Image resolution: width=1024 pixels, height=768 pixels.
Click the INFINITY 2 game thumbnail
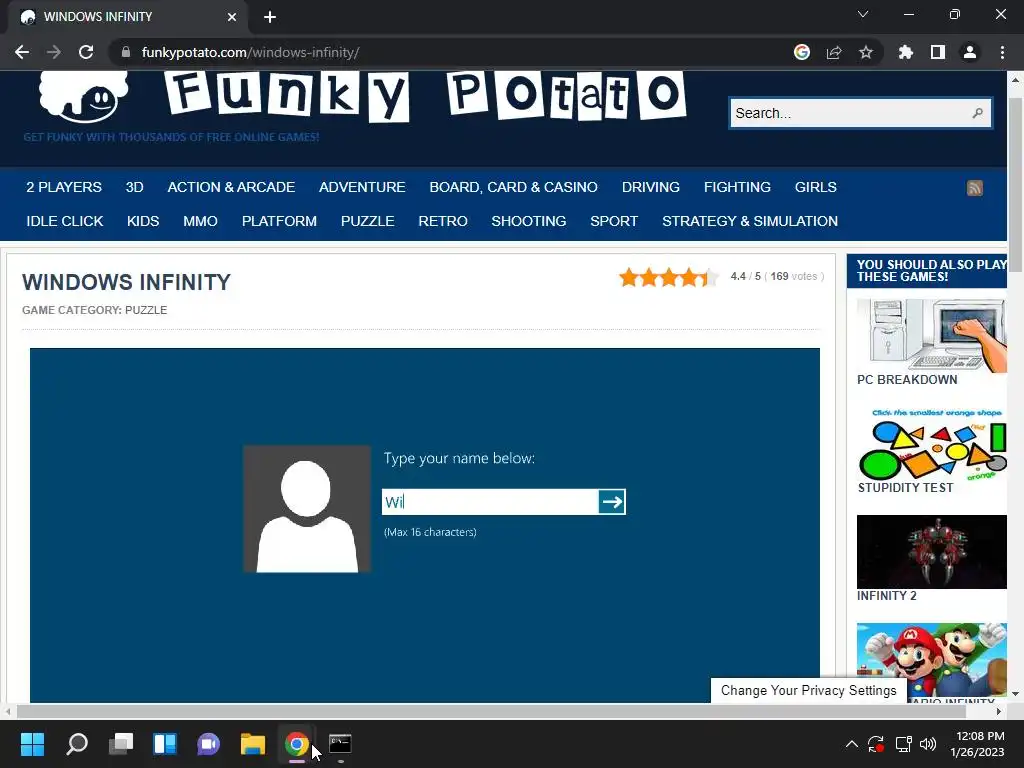click(x=931, y=552)
